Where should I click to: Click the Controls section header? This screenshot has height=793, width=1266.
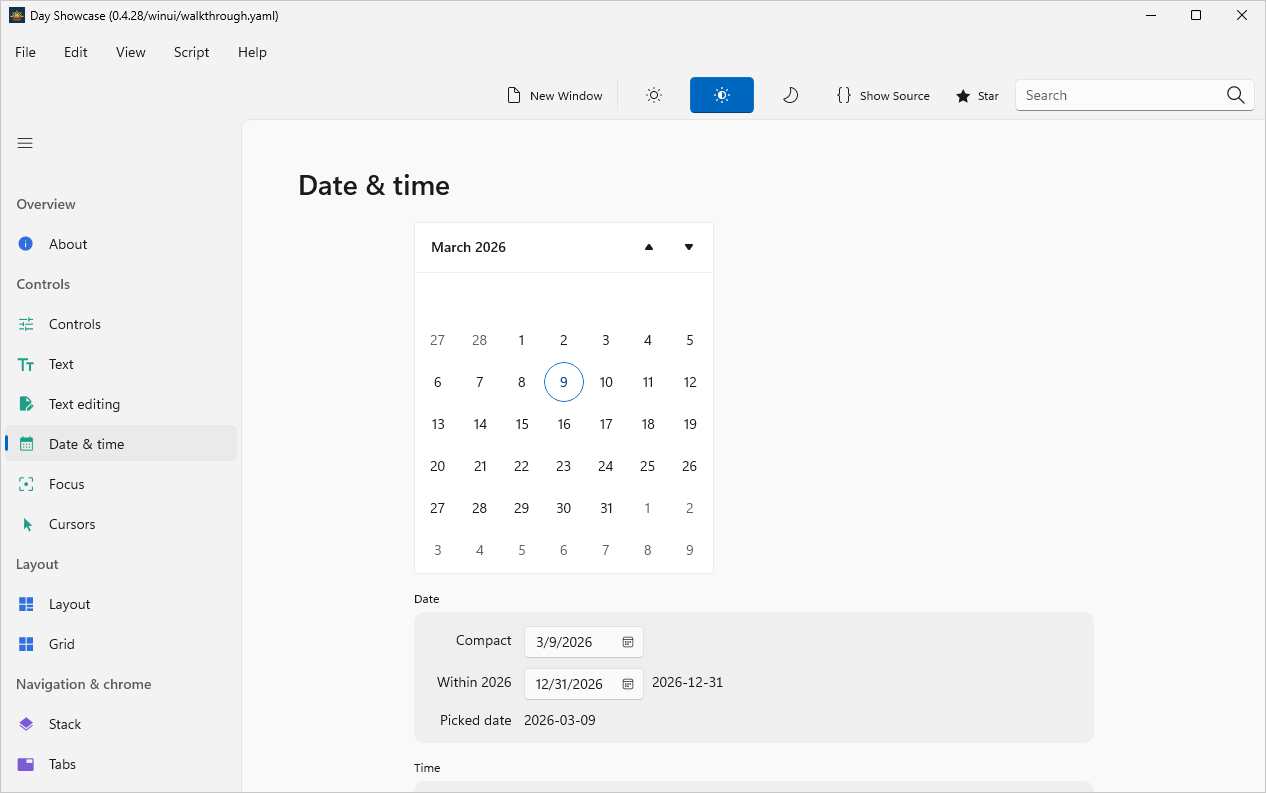(43, 284)
